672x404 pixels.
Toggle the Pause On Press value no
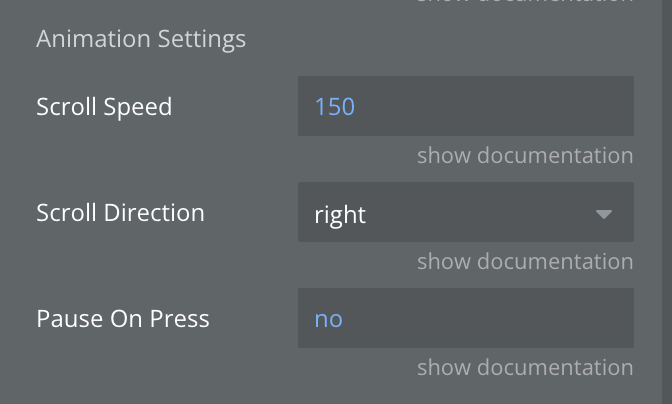(x=465, y=318)
